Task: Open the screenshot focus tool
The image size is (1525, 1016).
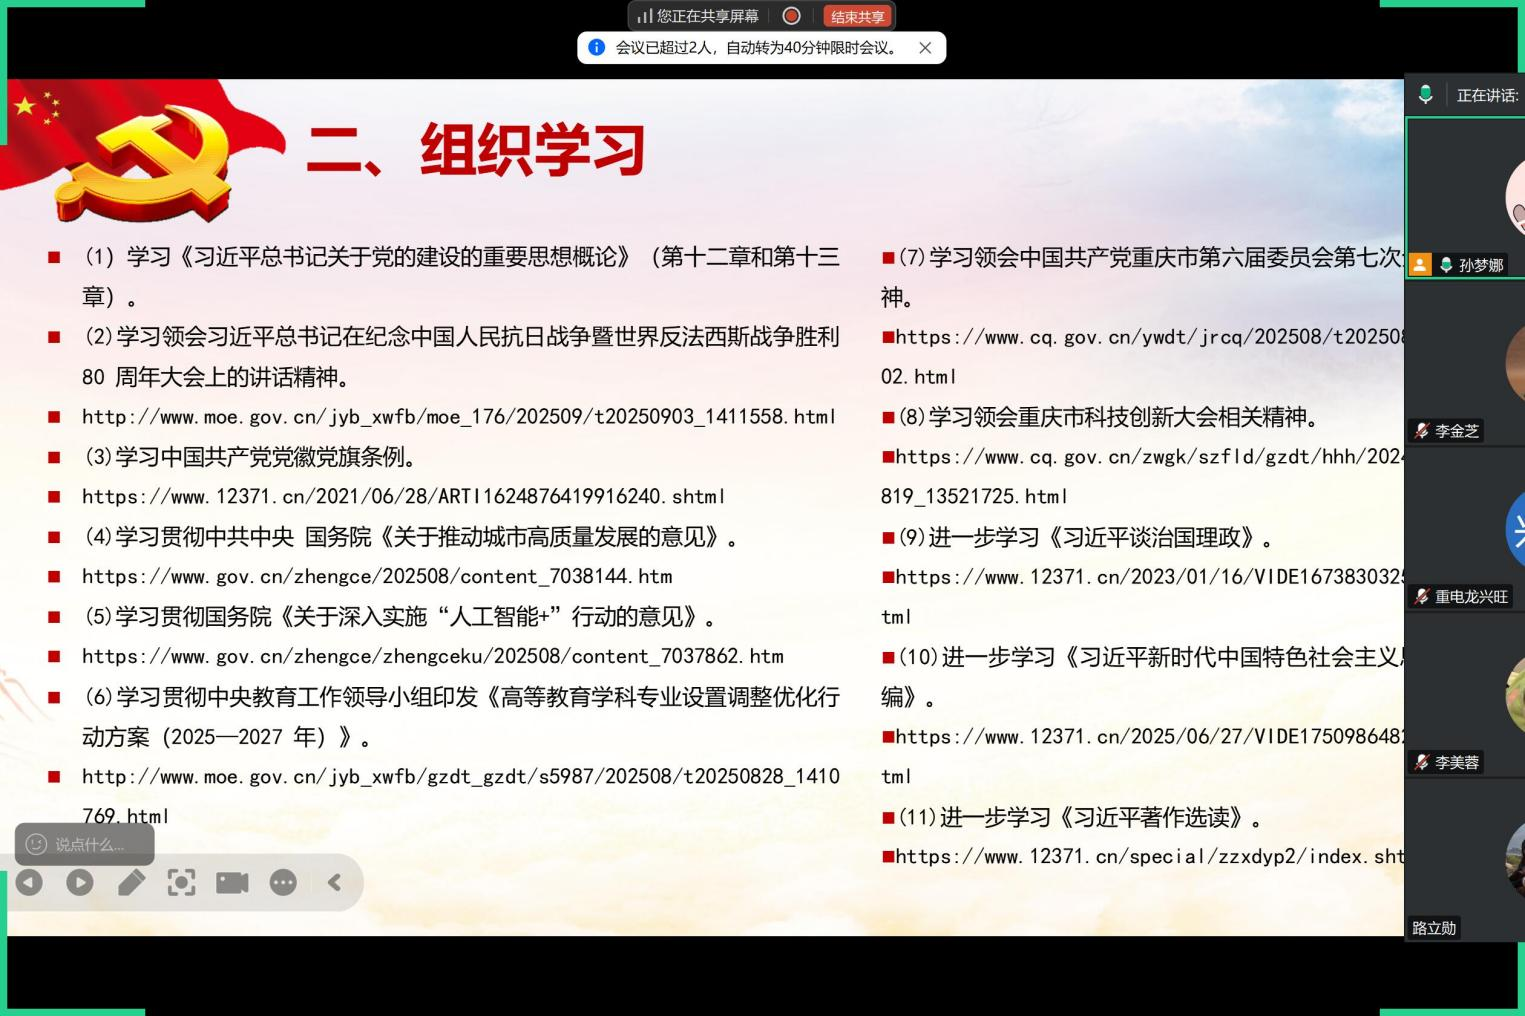Action: pos(181,882)
